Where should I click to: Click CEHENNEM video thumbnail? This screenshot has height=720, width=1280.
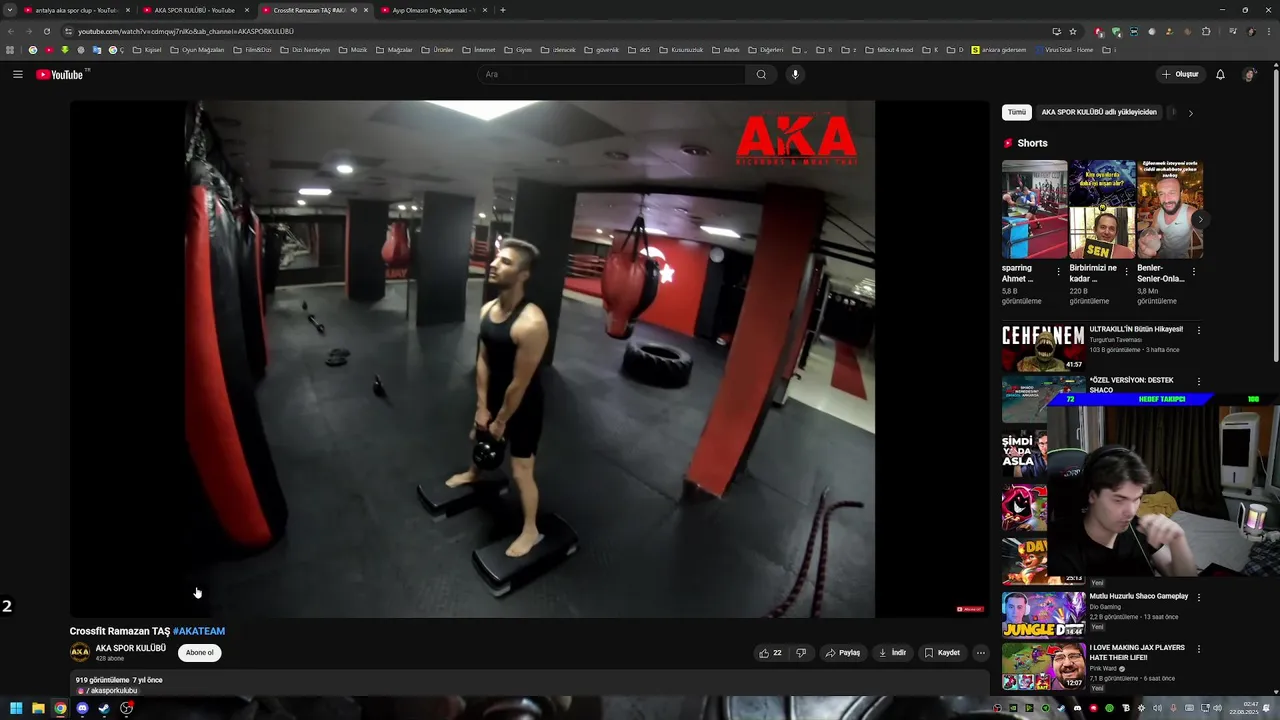tap(1043, 347)
